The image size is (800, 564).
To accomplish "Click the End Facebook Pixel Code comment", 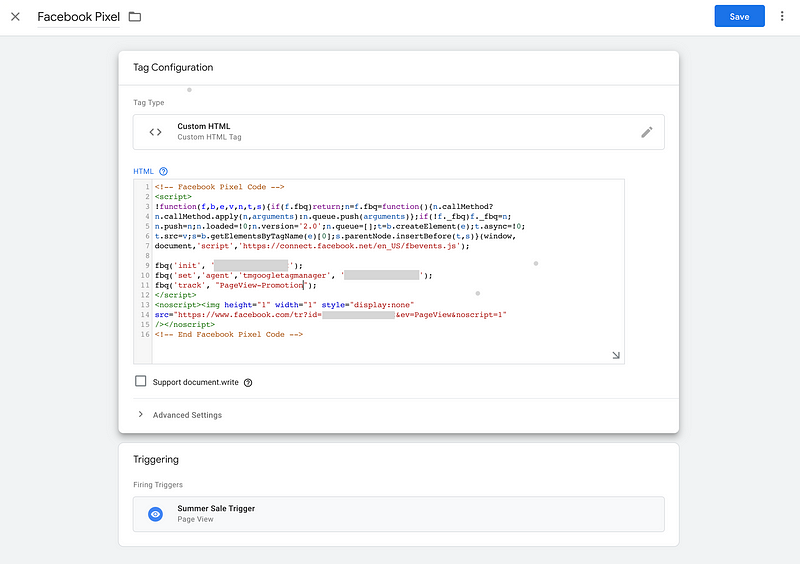I will pos(229,335).
